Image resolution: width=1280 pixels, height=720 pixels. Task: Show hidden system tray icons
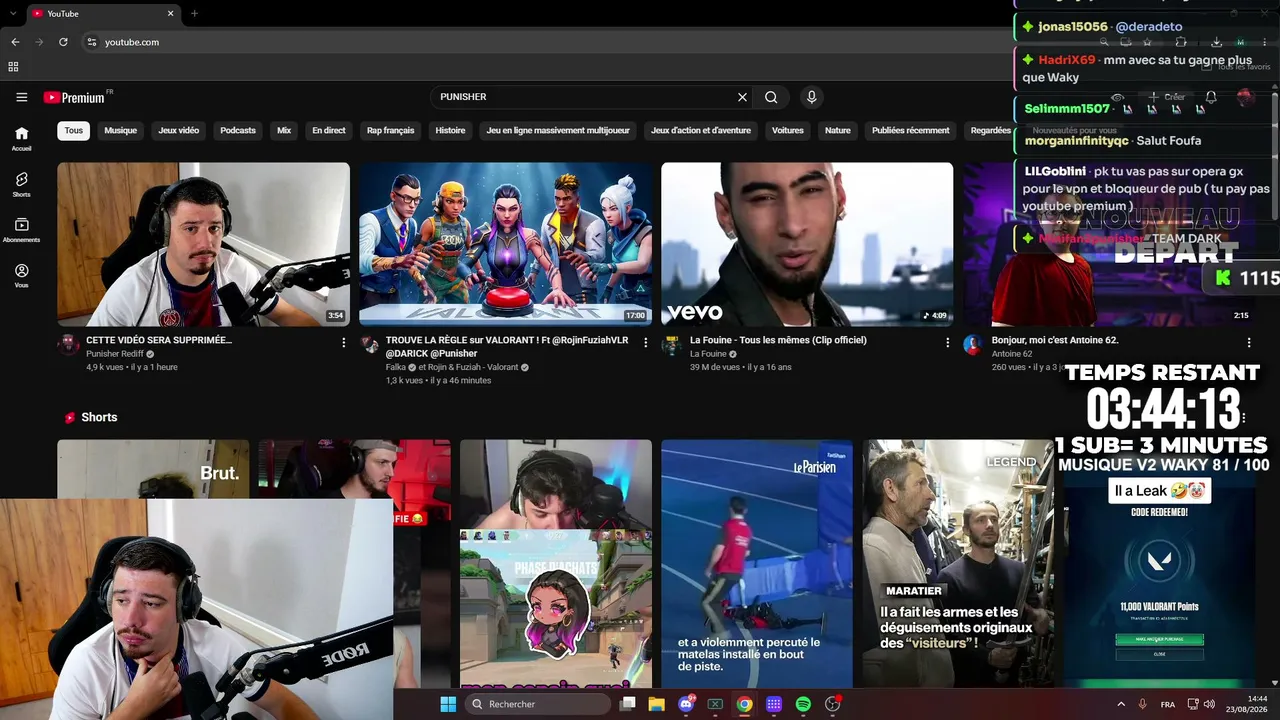click(1120, 704)
